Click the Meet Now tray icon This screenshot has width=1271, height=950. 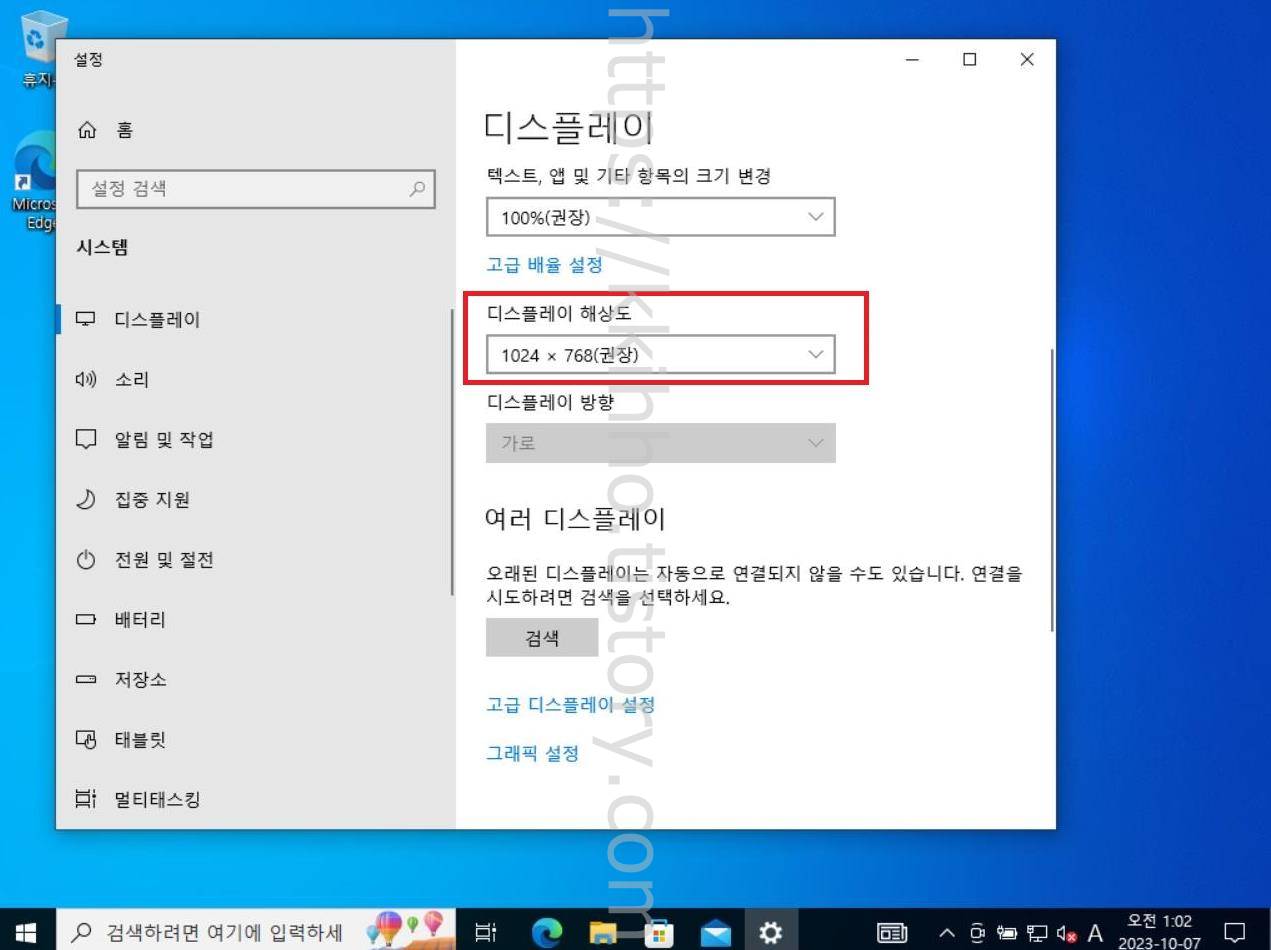pos(977,934)
